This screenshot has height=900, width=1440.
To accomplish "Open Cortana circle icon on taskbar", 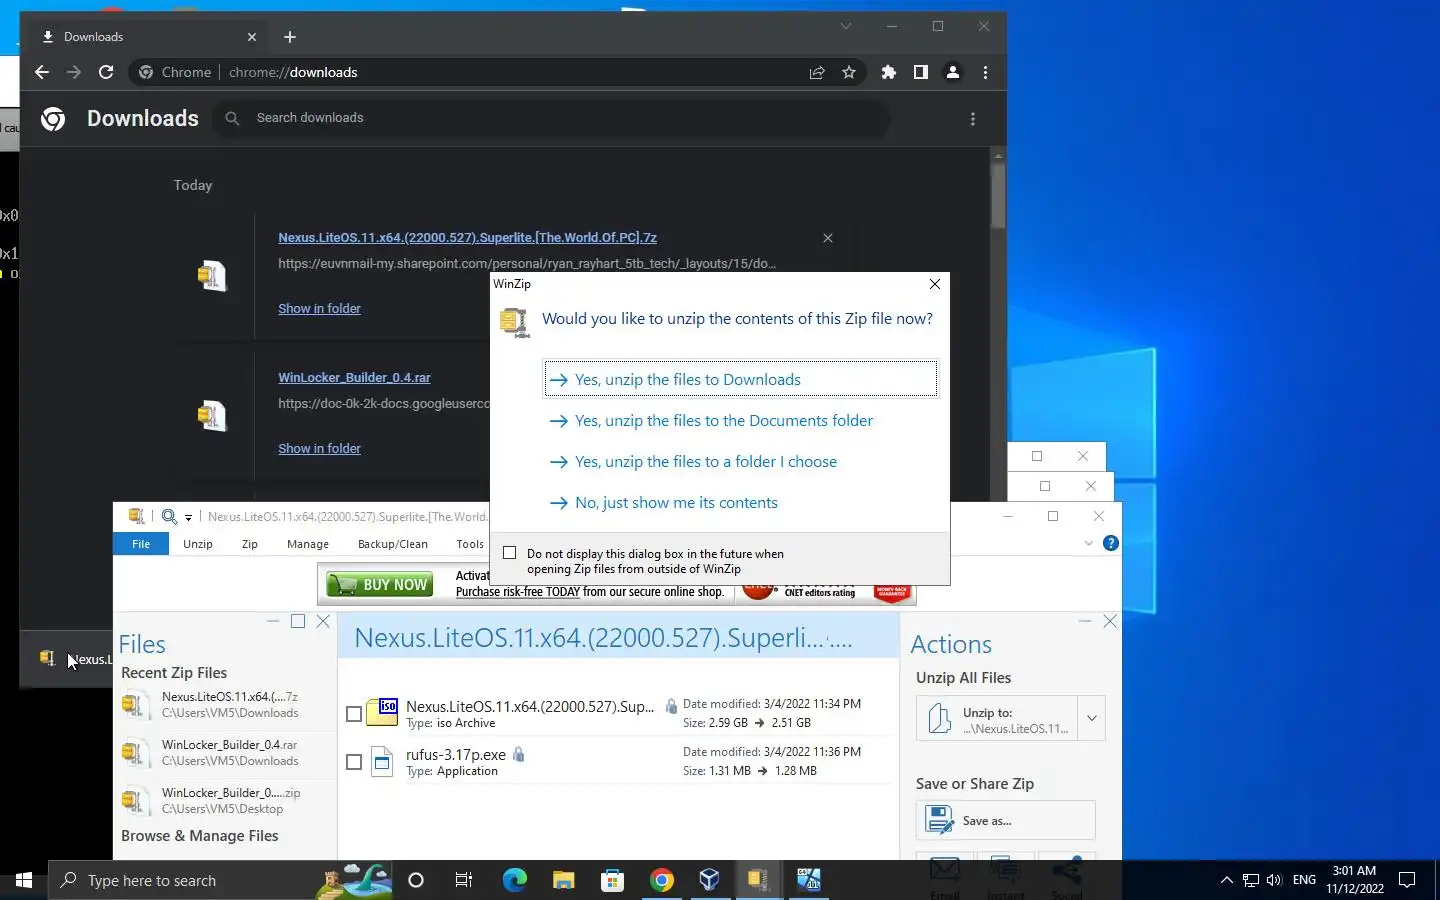I will [416, 880].
